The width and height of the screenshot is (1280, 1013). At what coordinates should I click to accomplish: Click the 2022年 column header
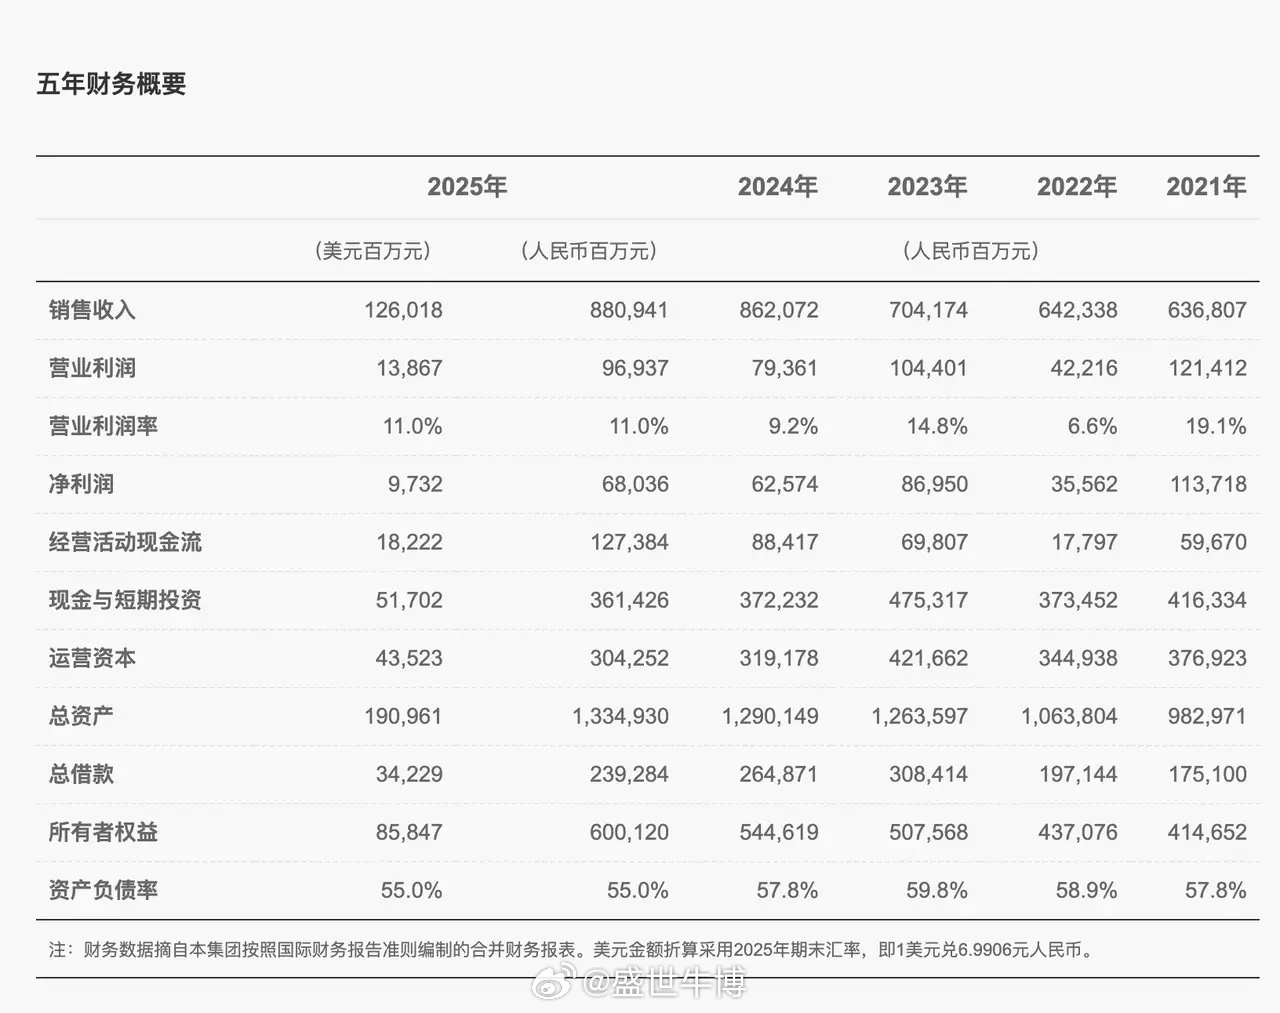click(1077, 186)
